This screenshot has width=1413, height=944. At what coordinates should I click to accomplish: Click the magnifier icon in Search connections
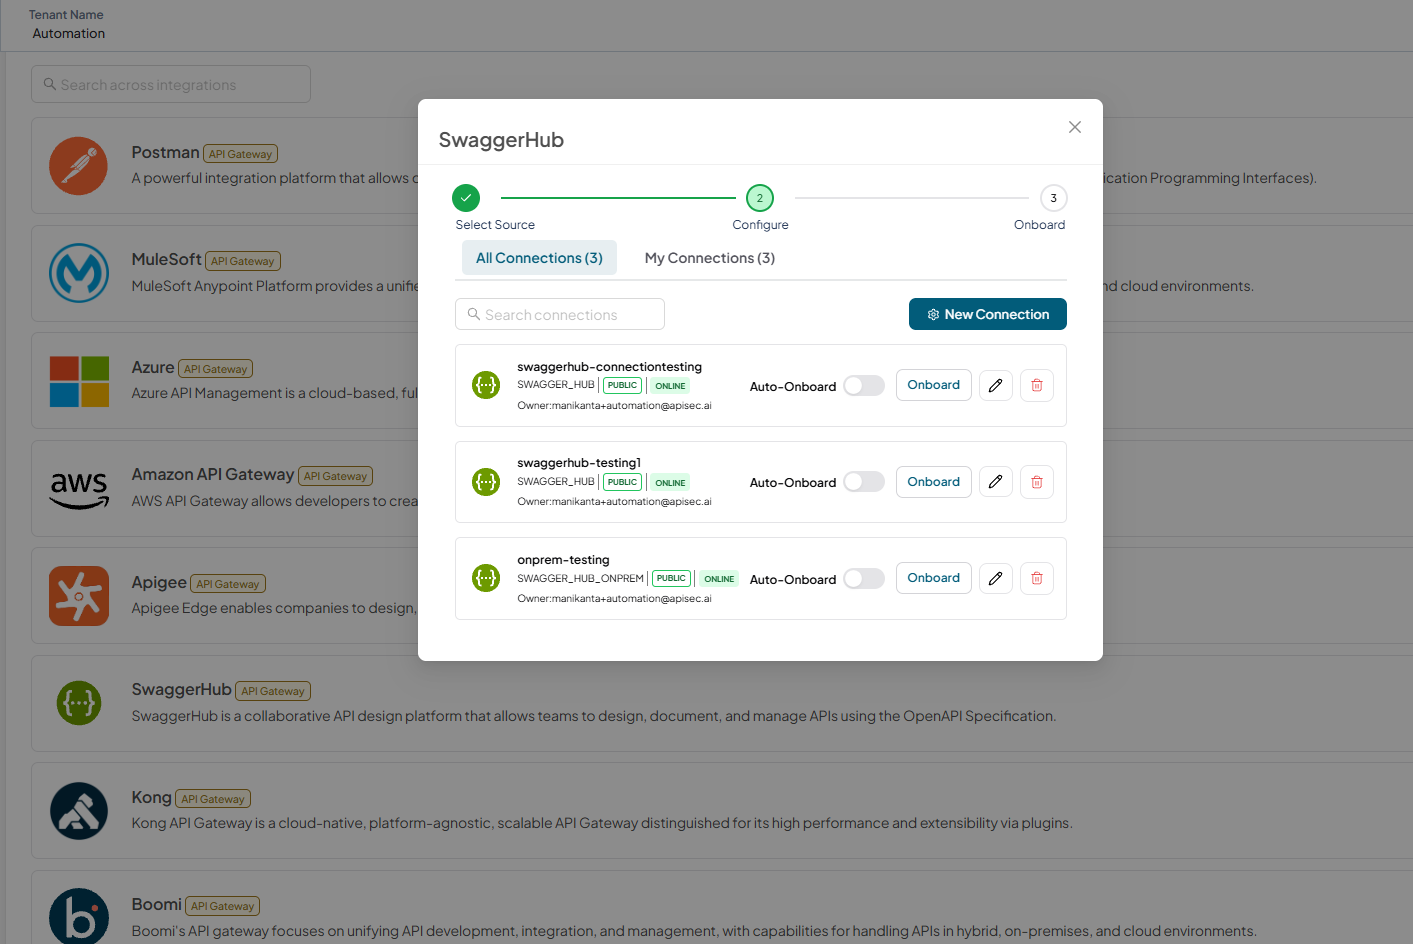(474, 314)
